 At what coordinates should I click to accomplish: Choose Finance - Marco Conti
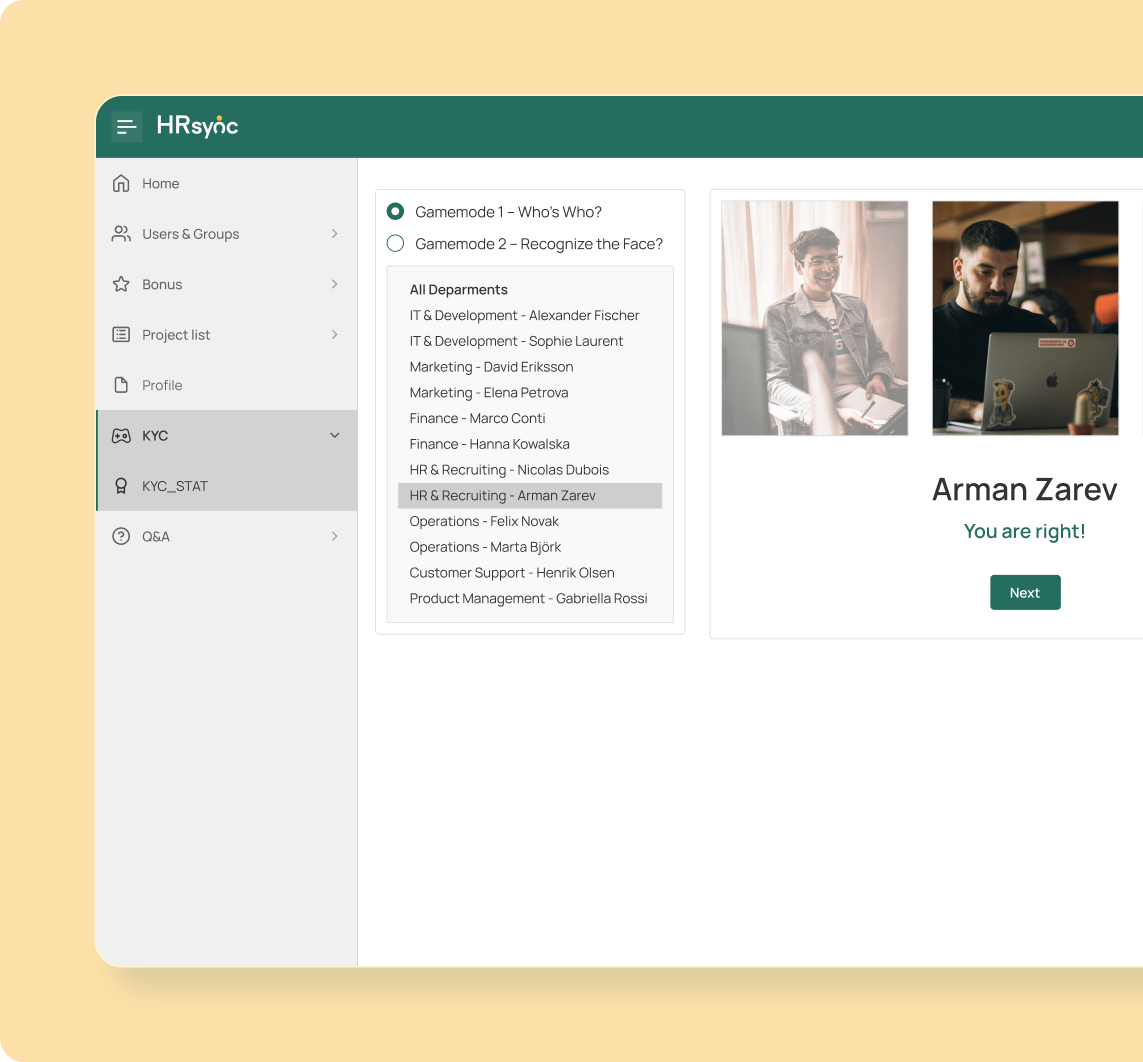point(530,418)
